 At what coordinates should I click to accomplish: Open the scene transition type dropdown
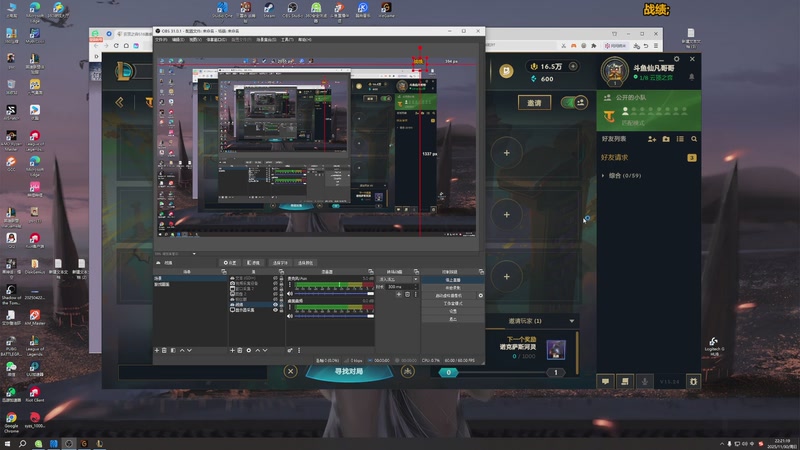pos(398,279)
